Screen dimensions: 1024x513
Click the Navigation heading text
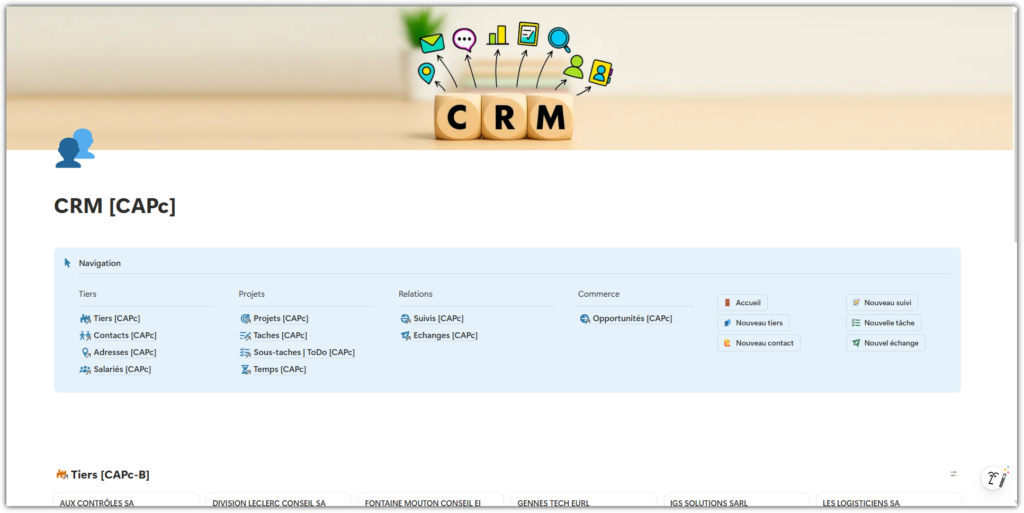[100, 263]
